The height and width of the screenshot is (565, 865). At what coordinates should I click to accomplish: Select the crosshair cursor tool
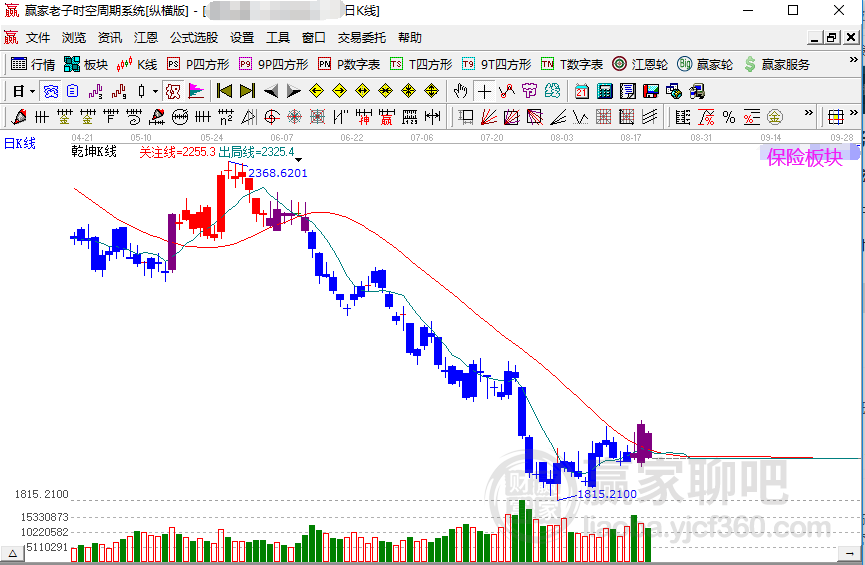point(484,91)
